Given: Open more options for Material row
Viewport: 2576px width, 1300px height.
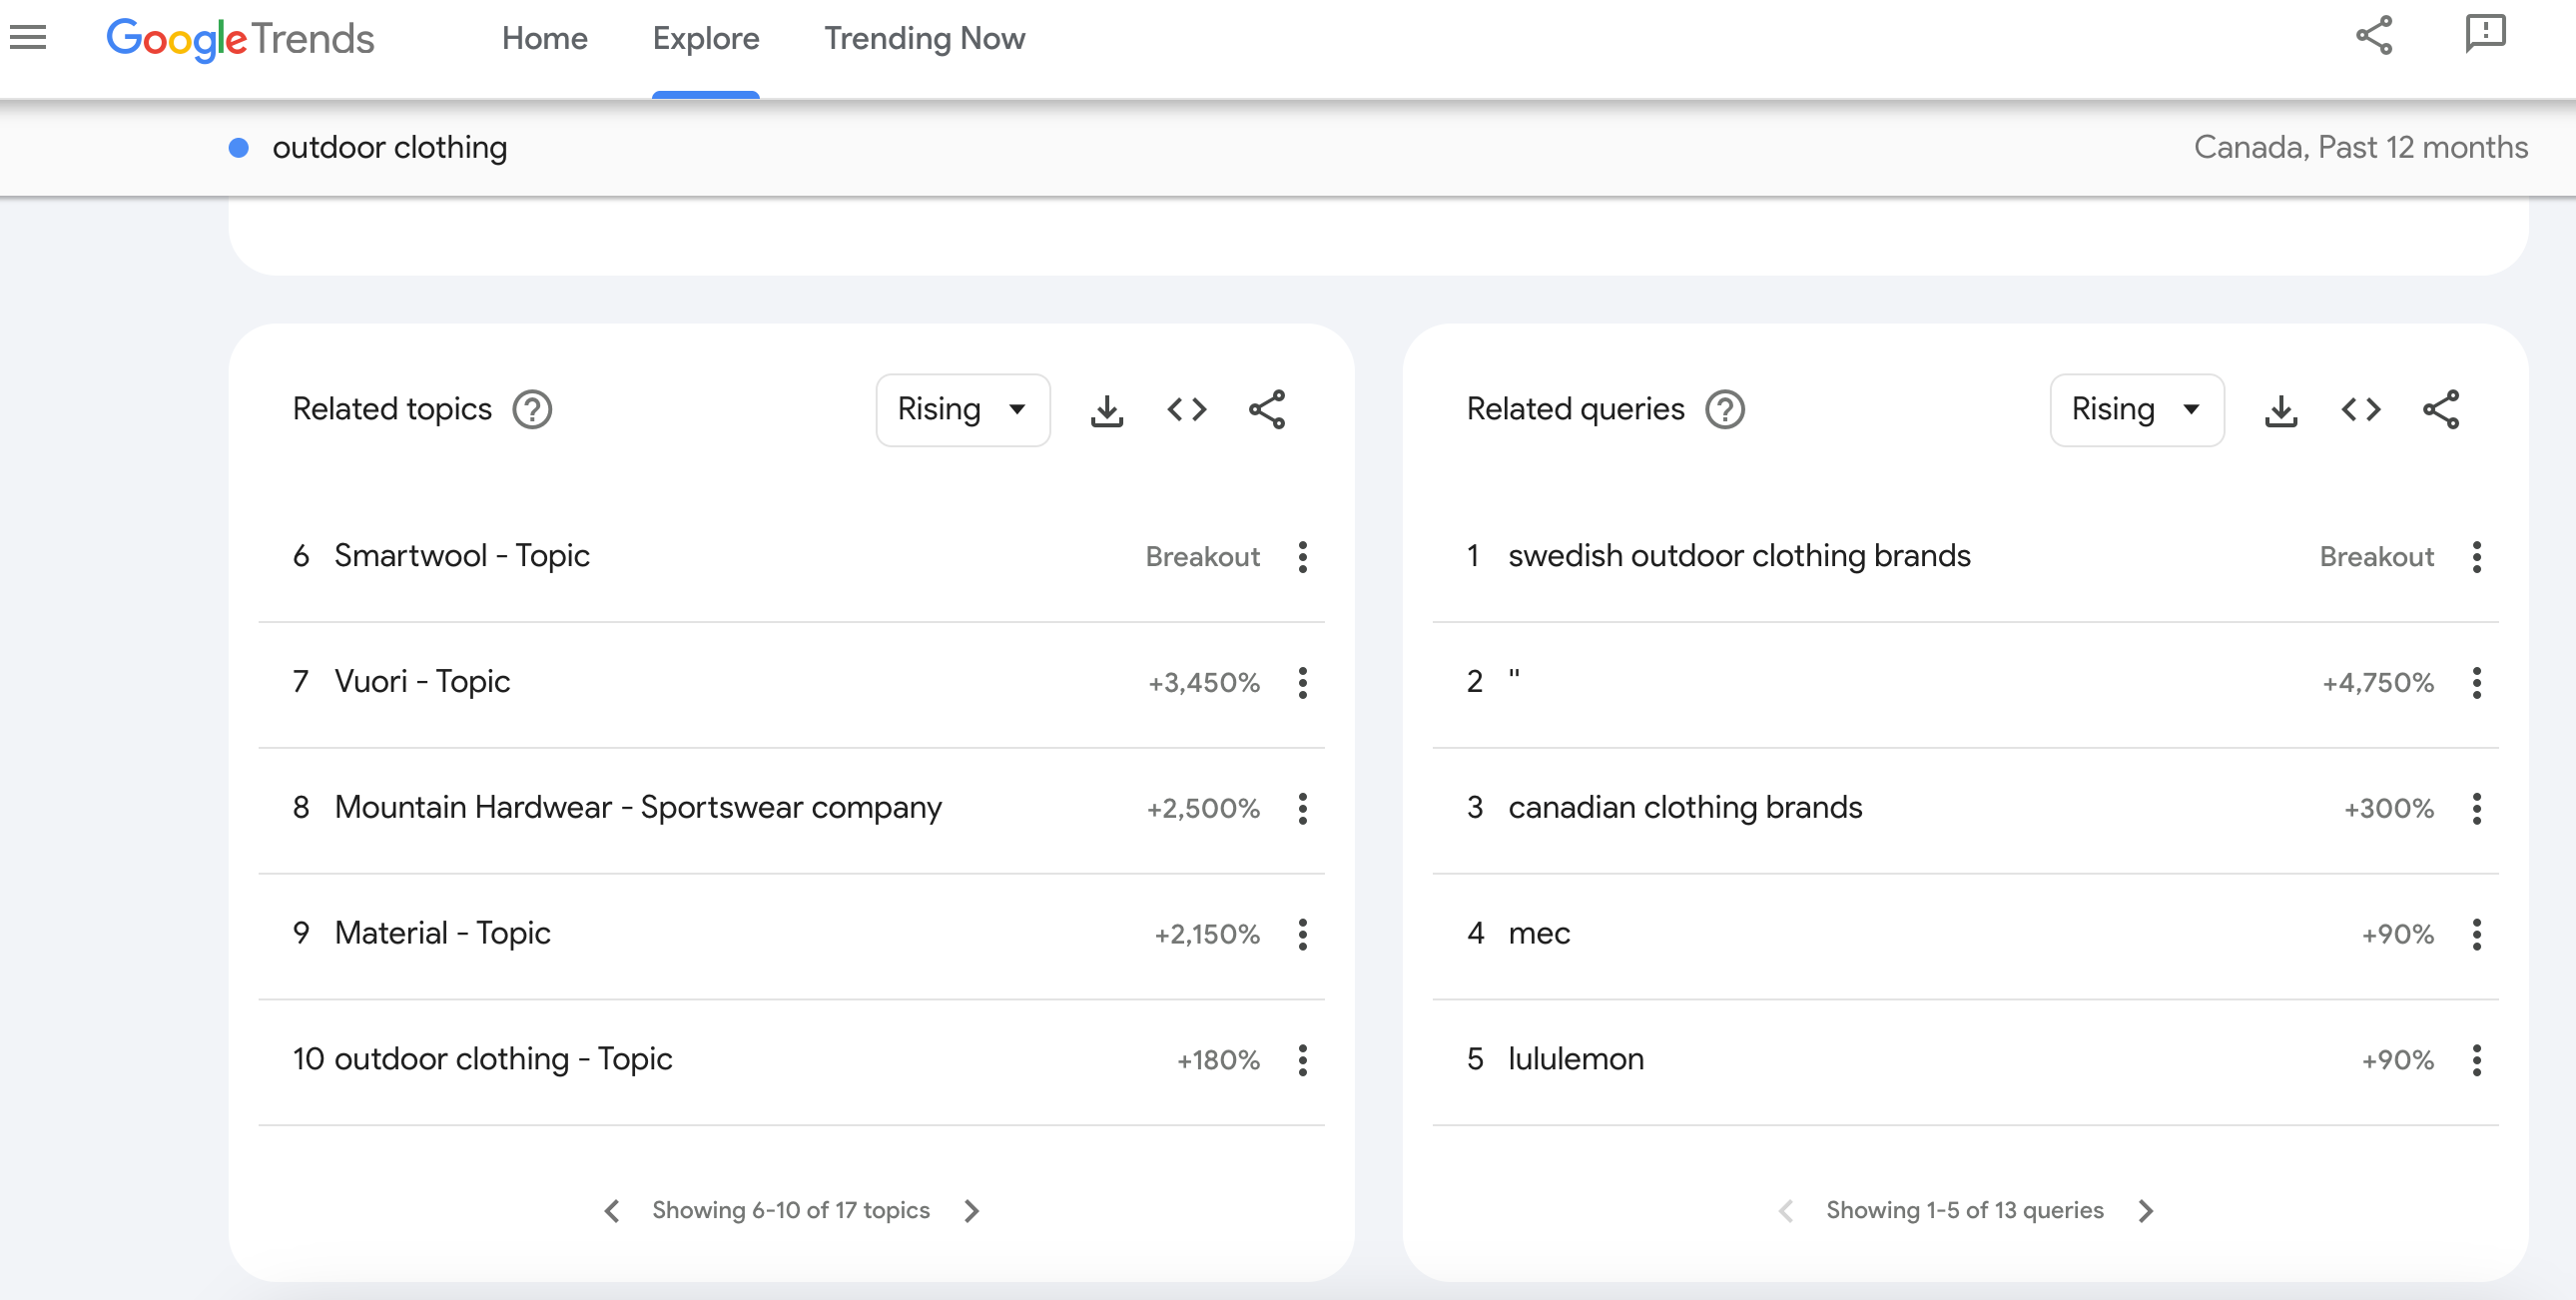Looking at the screenshot, I should pyautogui.click(x=1302, y=934).
